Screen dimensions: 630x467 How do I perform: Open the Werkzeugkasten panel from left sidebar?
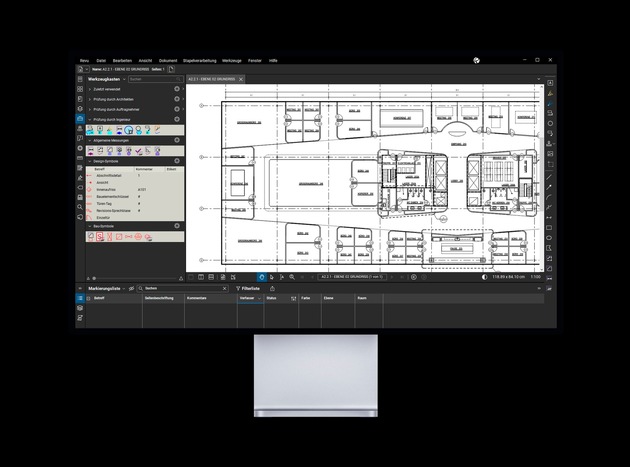tap(80, 119)
